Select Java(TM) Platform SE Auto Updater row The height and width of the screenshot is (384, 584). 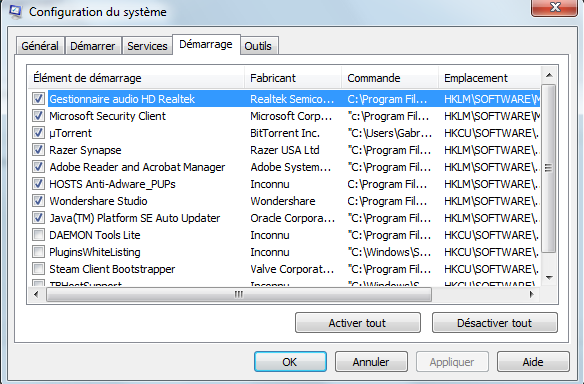[x=284, y=218]
